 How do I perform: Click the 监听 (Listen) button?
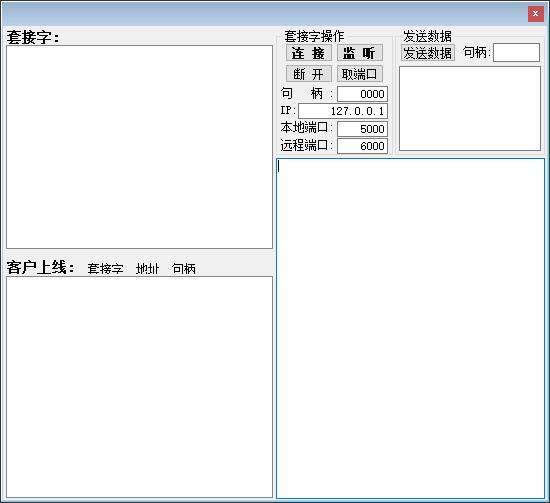click(x=360, y=53)
